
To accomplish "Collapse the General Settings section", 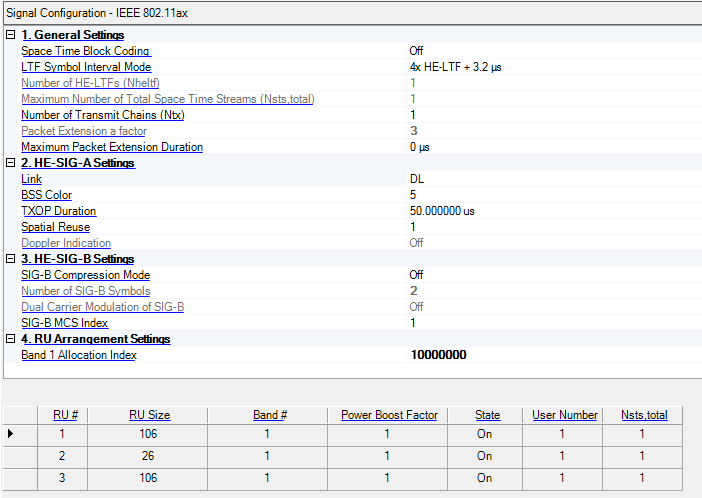I will [10, 35].
